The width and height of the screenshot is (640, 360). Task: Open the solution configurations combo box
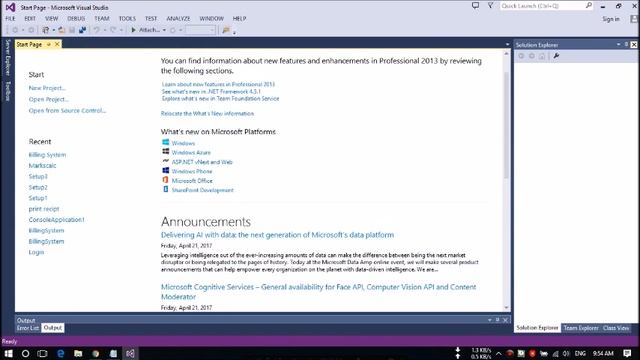[200, 30]
